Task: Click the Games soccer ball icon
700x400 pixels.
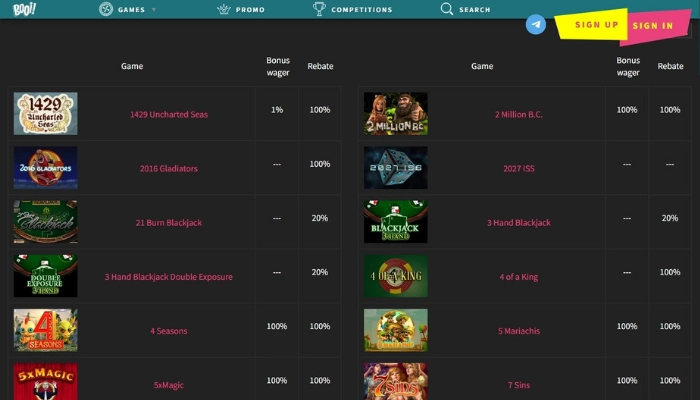Action: pos(106,9)
